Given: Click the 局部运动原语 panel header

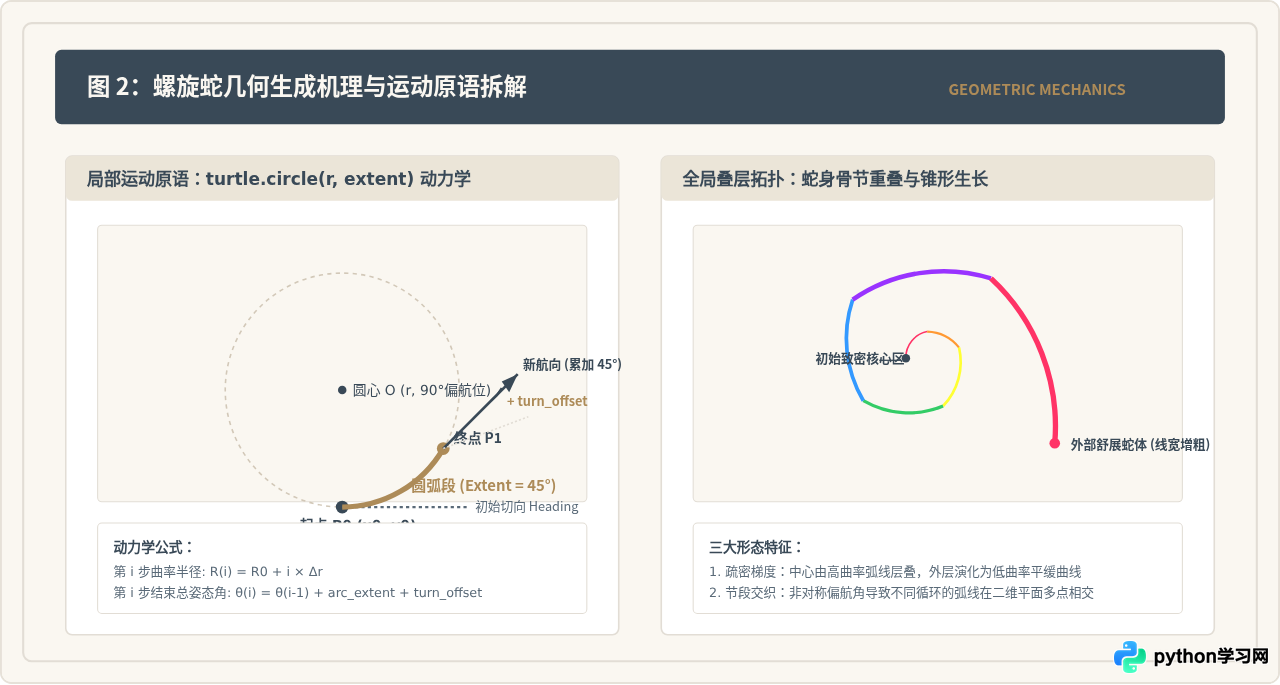Looking at the screenshot, I should [x=342, y=179].
